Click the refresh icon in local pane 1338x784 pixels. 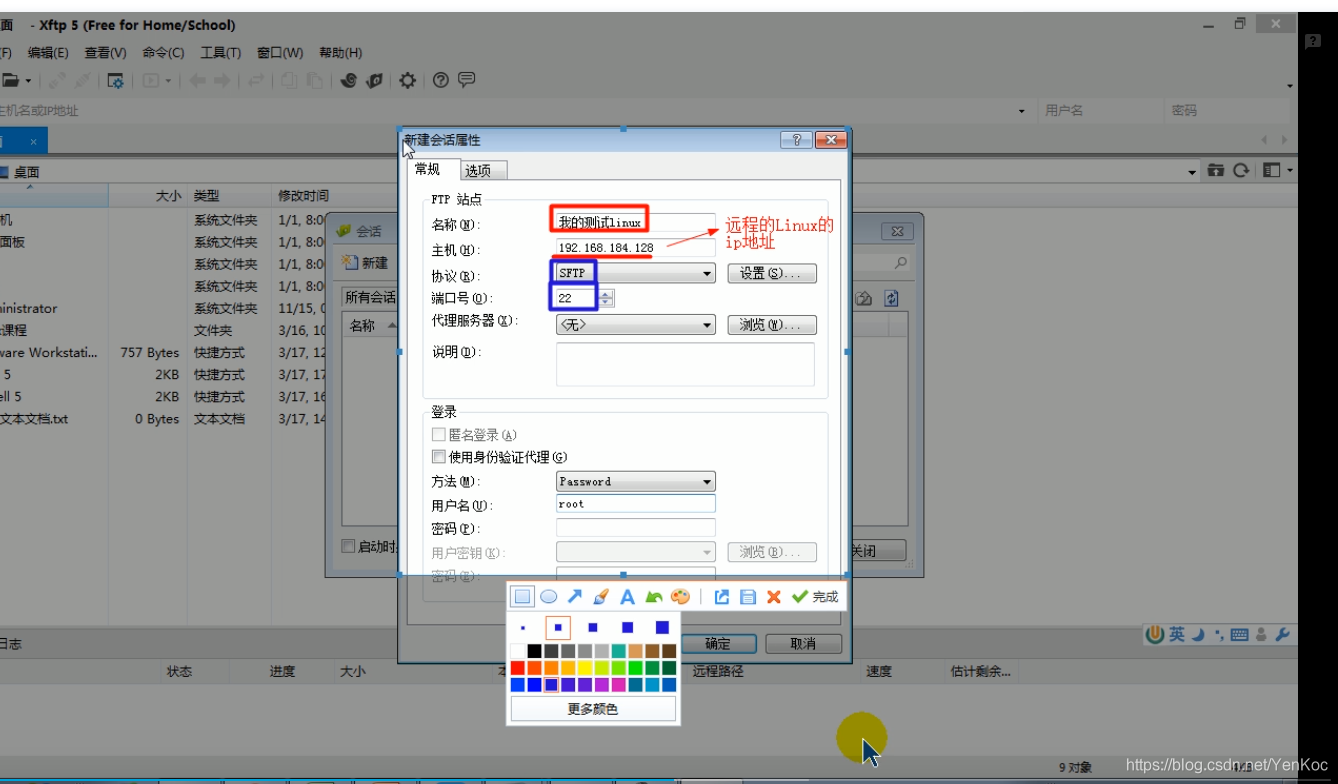[x=1241, y=171]
